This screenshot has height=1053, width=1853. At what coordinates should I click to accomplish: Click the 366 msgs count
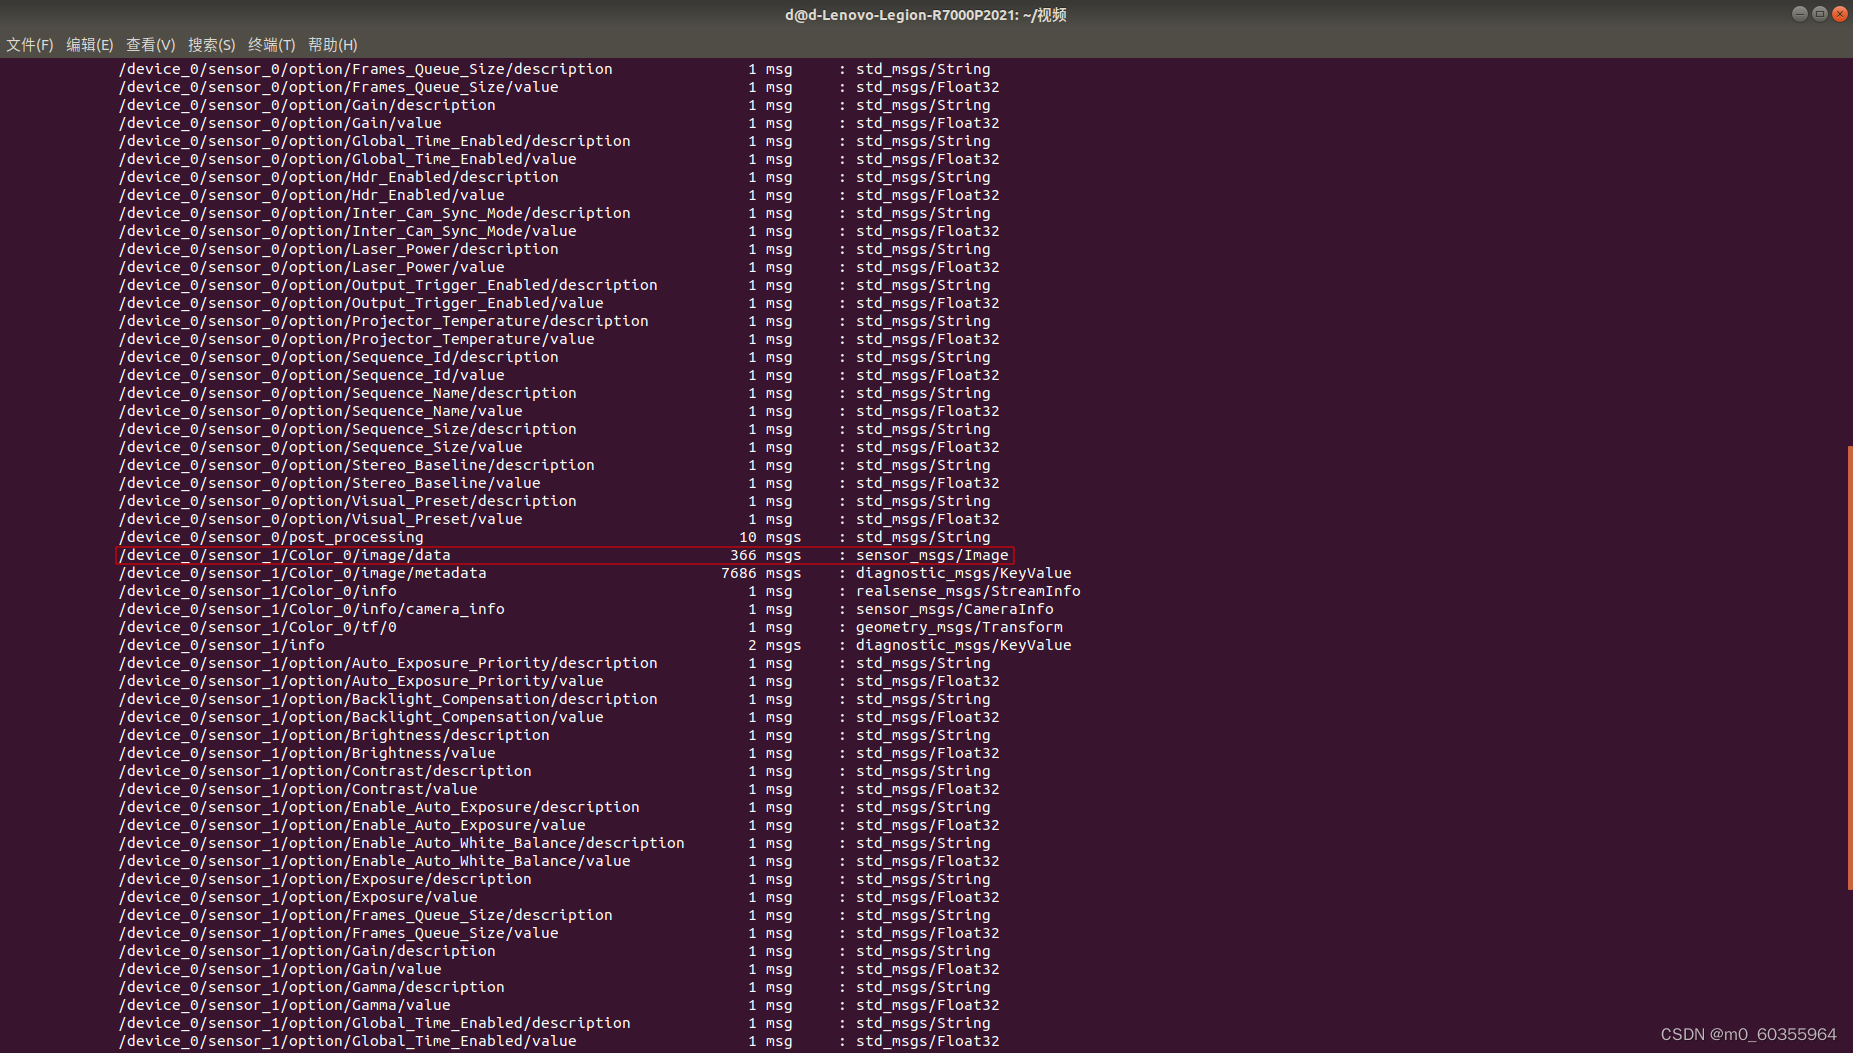[765, 555]
